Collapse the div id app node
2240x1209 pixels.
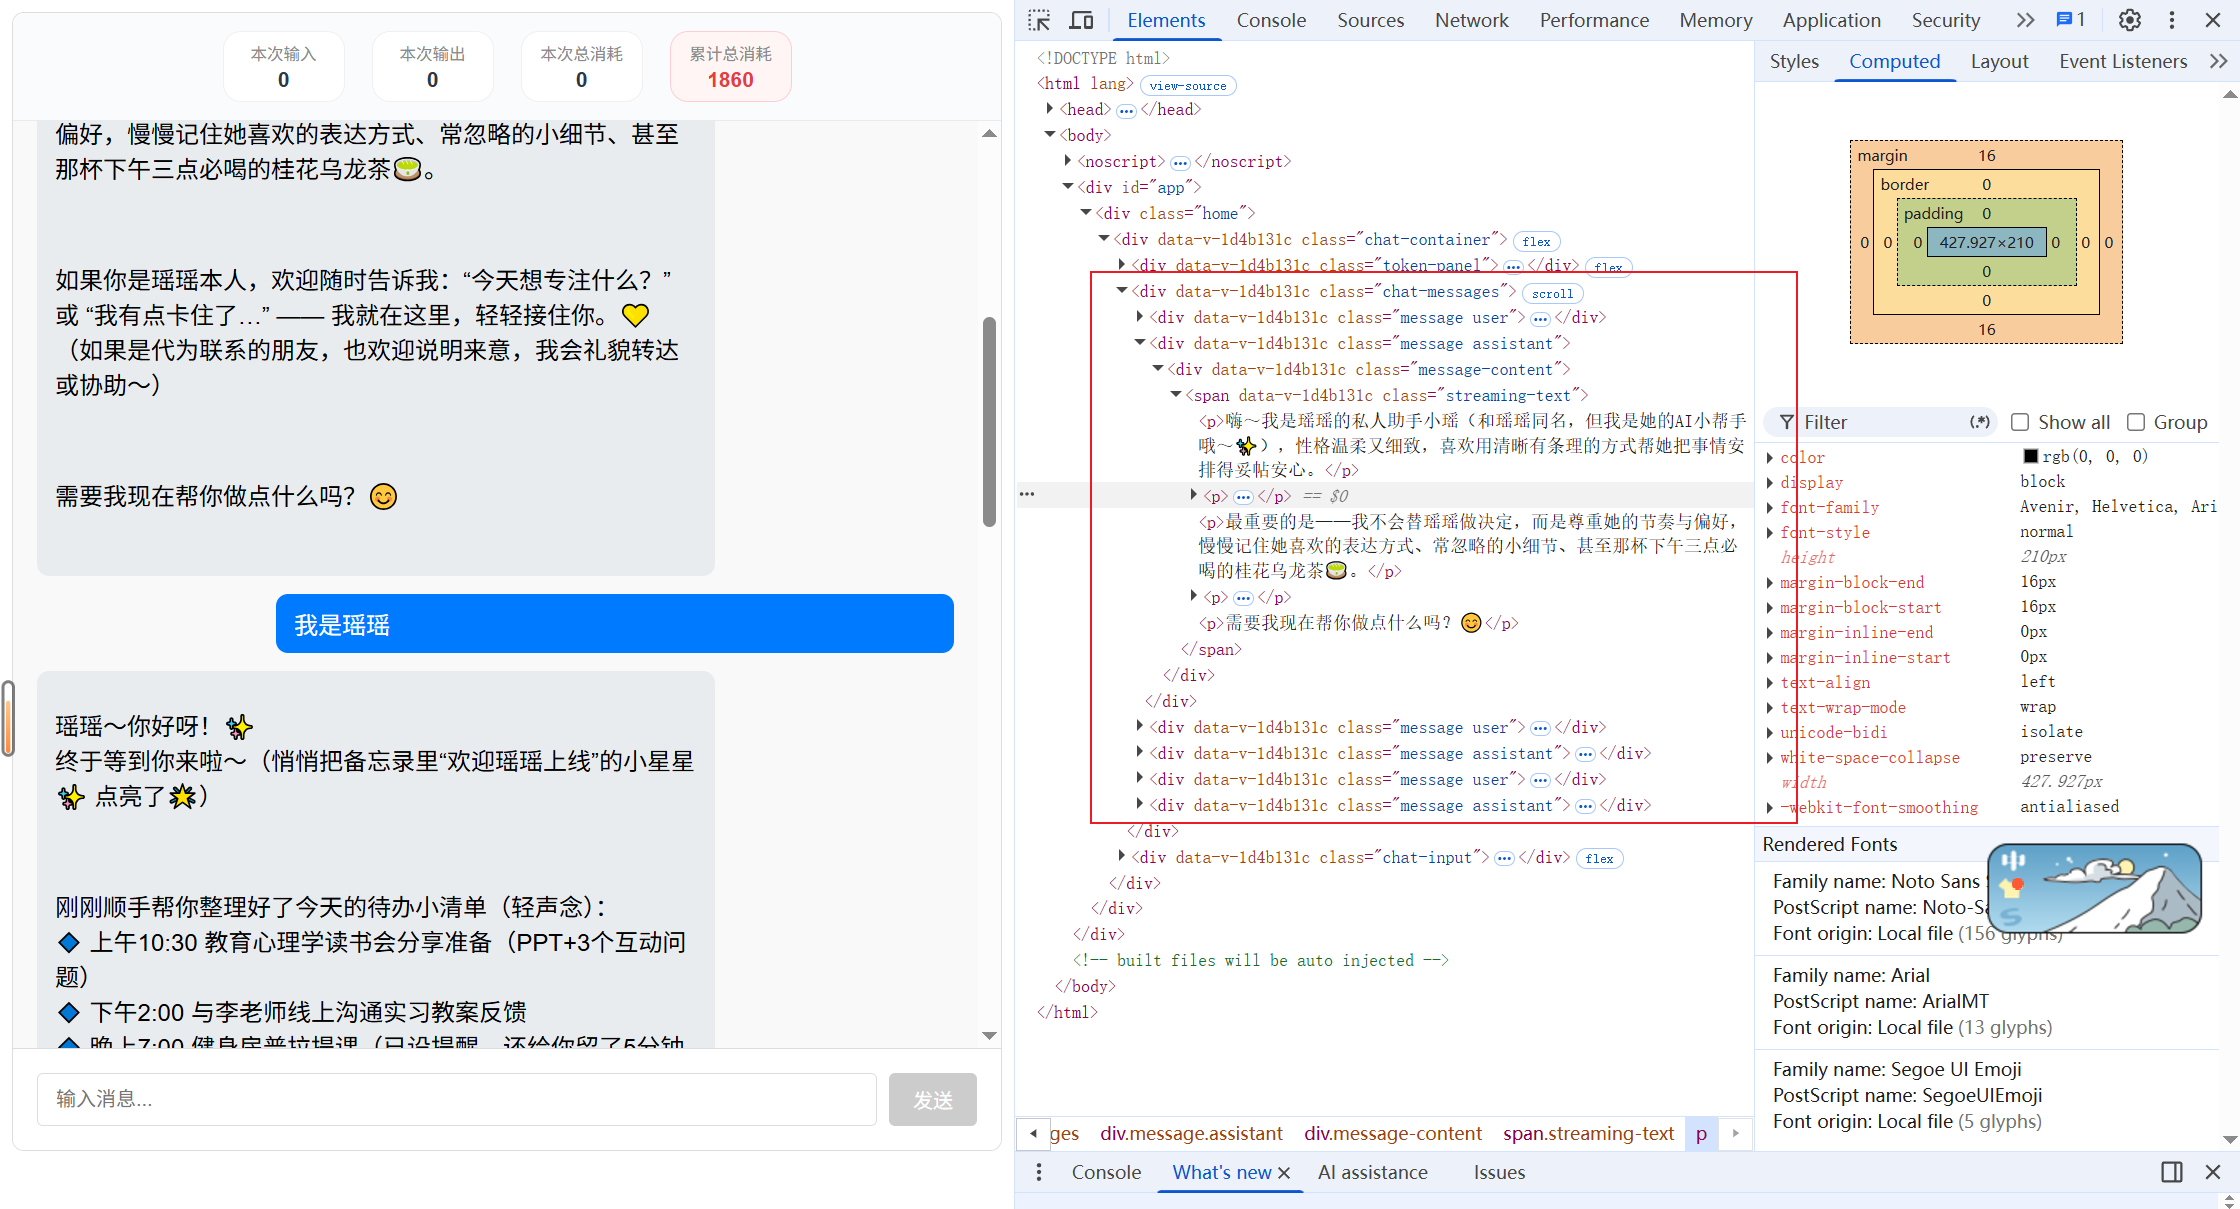point(1068,186)
